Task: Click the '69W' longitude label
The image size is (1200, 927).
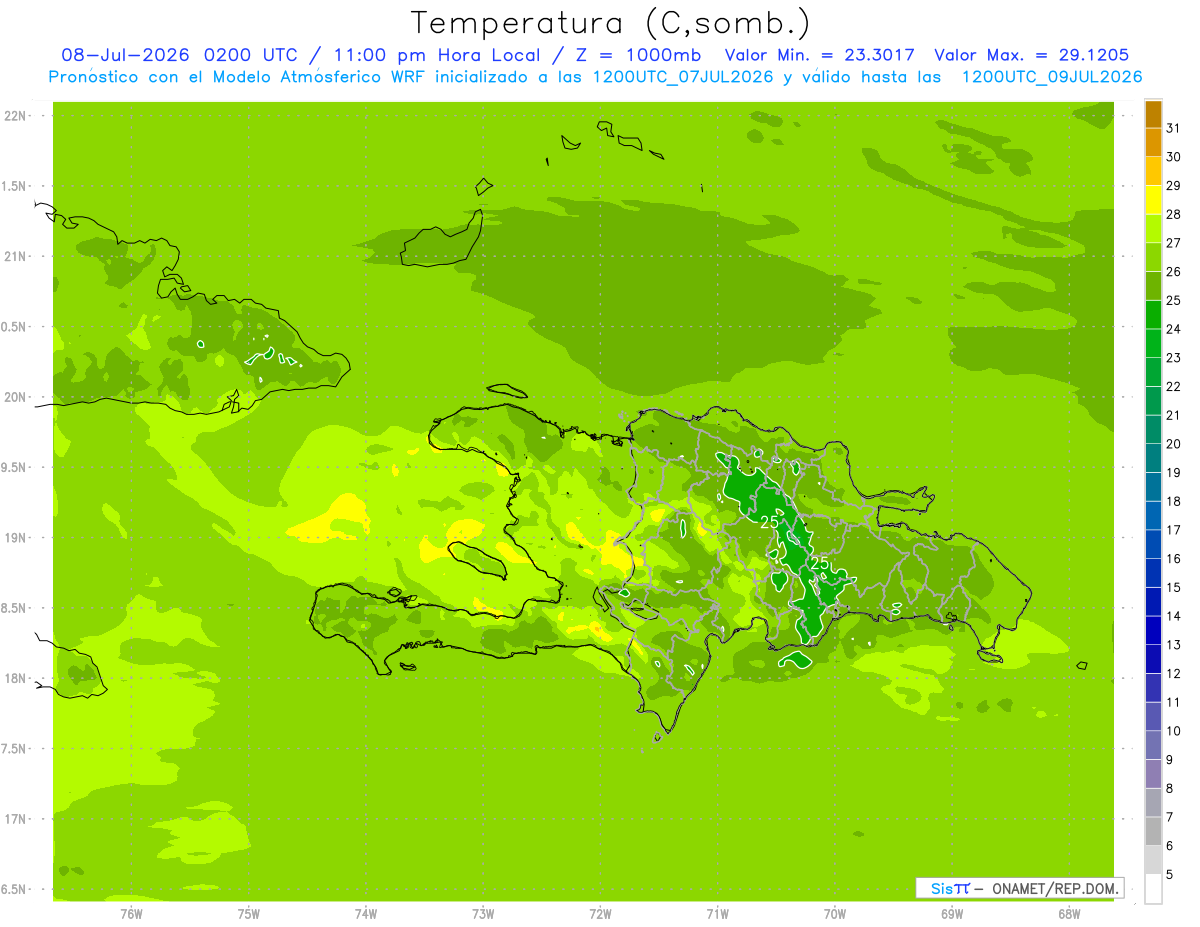Action: click(x=952, y=914)
